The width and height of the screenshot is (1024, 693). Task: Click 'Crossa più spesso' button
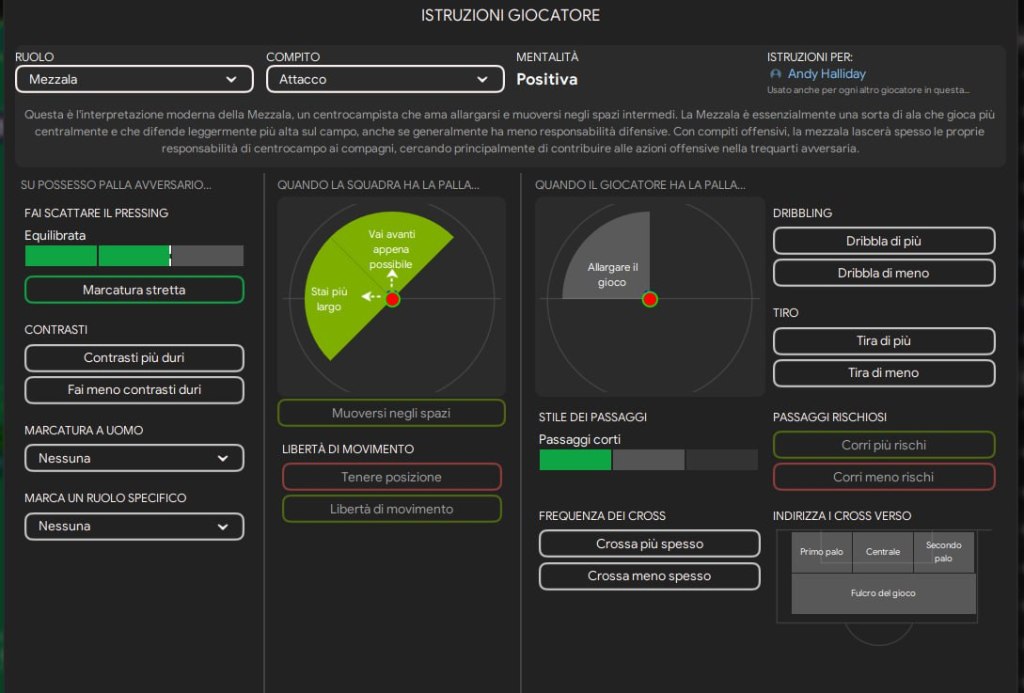coord(649,544)
